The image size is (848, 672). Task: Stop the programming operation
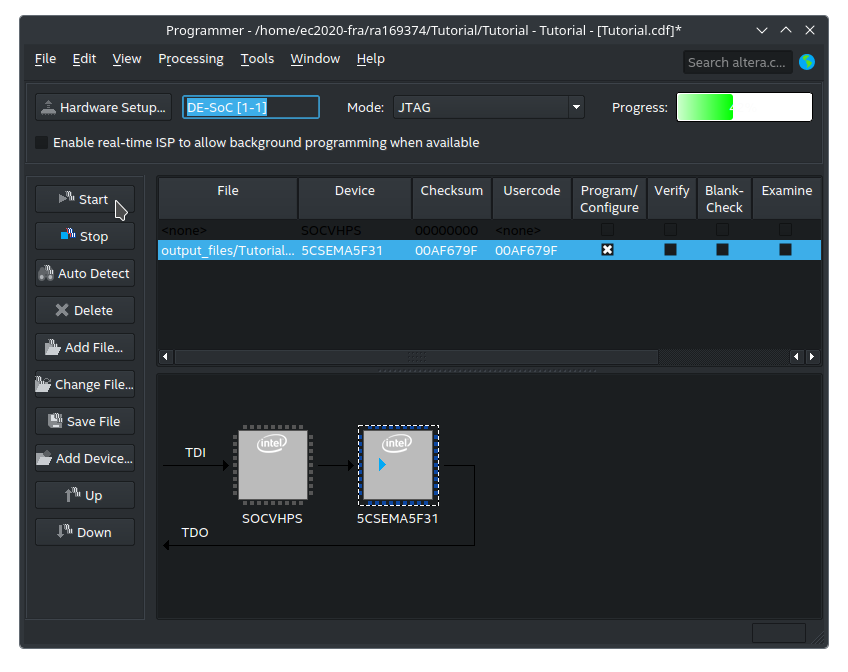point(85,236)
